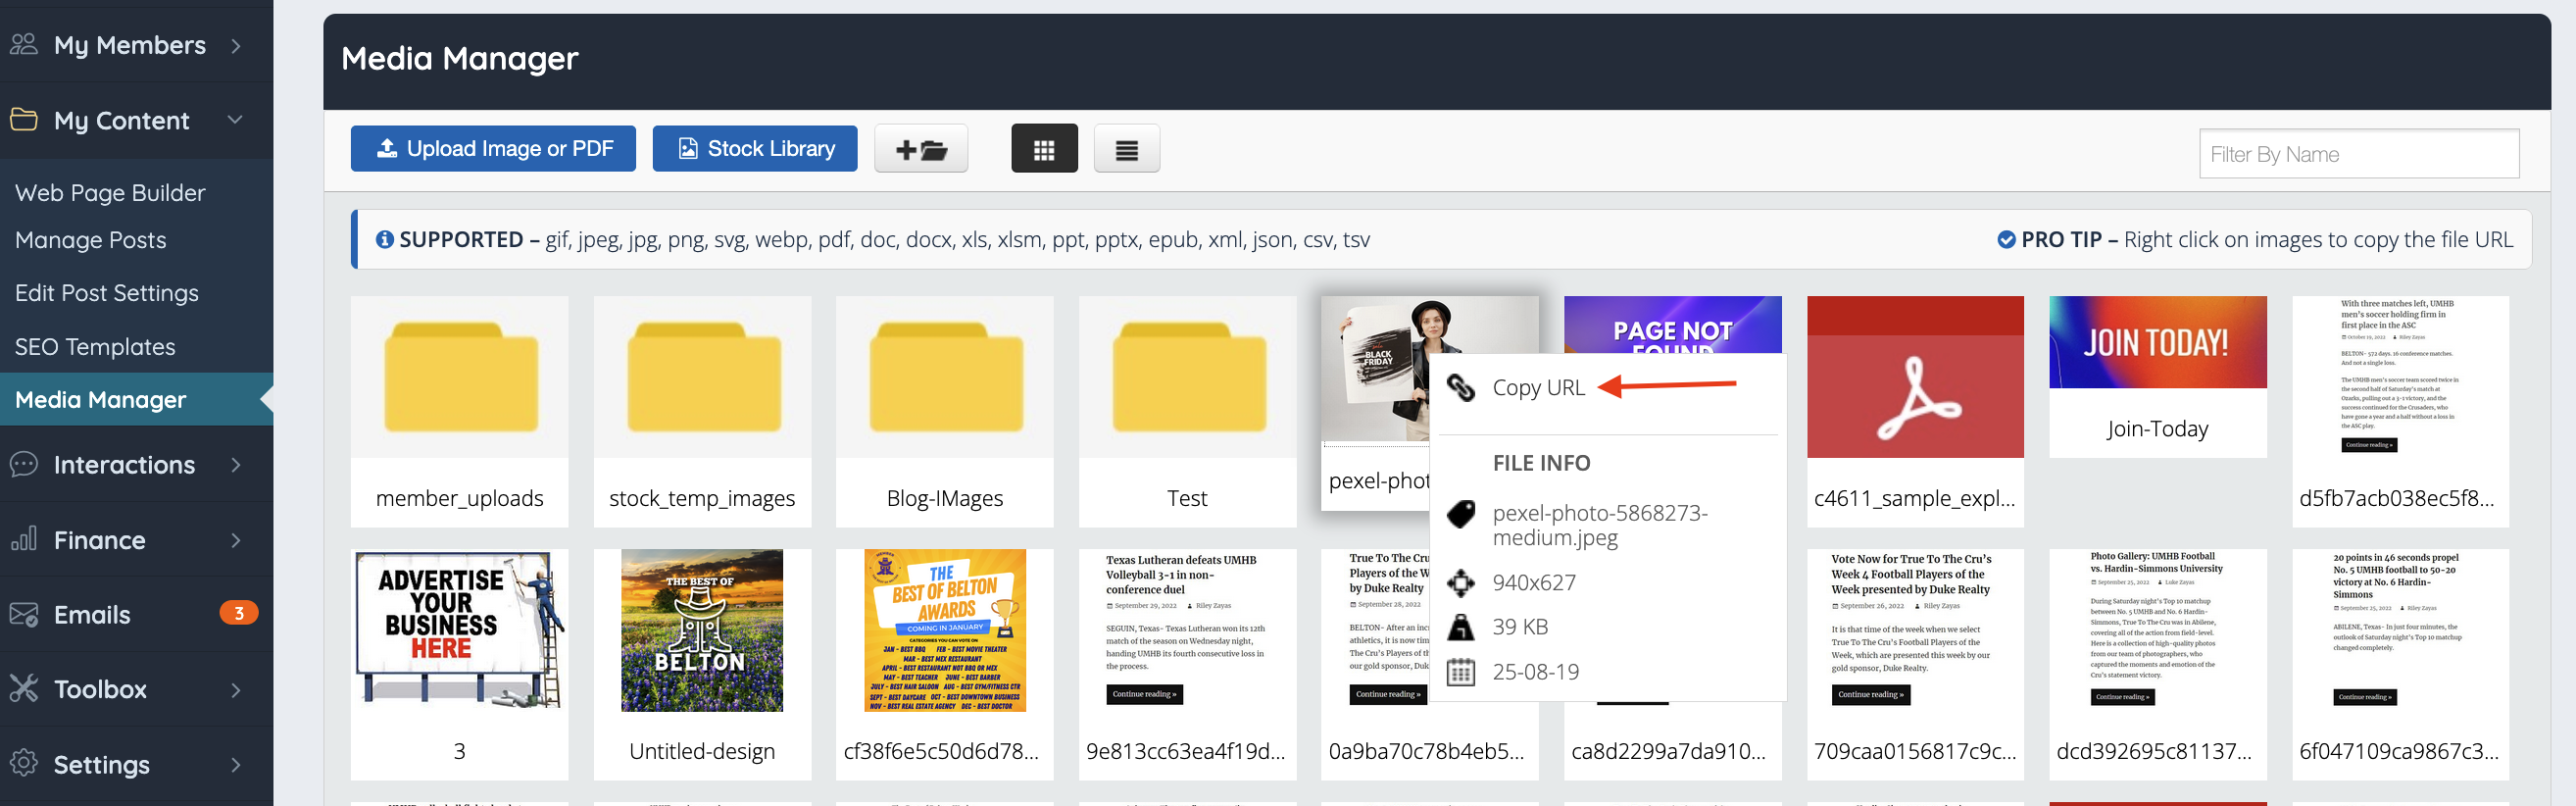Select the Vote Now Football Players thumbnail

(1915, 630)
